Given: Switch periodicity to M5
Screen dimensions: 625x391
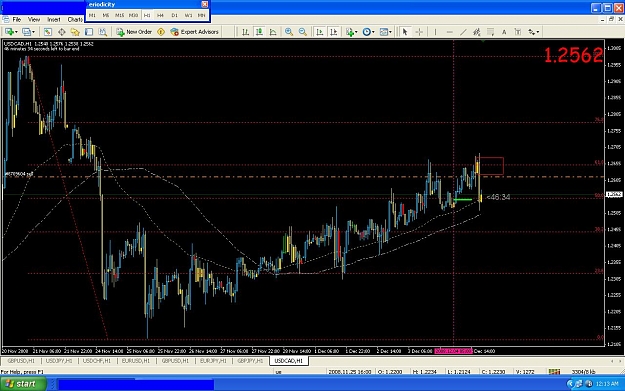Looking at the screenshot, I should pyautogui.click(x=106, y=15).
